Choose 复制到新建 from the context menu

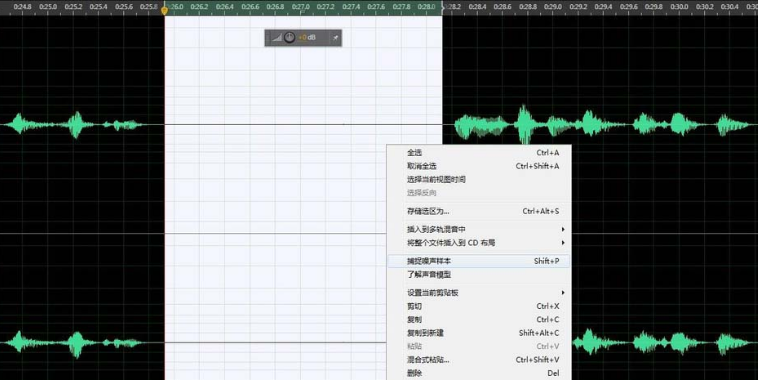pyautogui.click(x=479, y=333)
